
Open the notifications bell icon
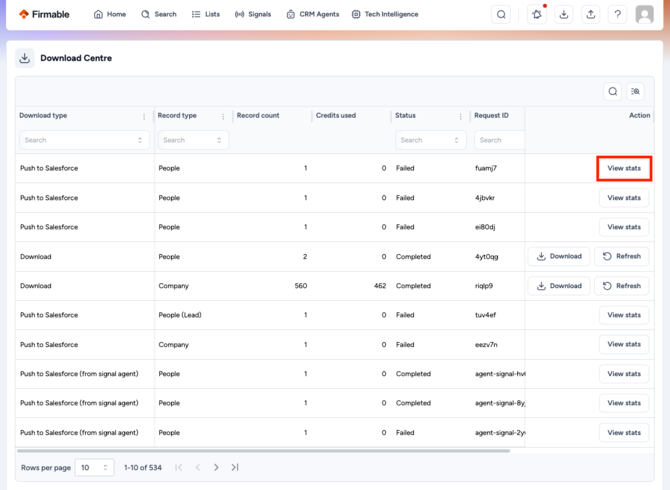(x=537, y=15)
